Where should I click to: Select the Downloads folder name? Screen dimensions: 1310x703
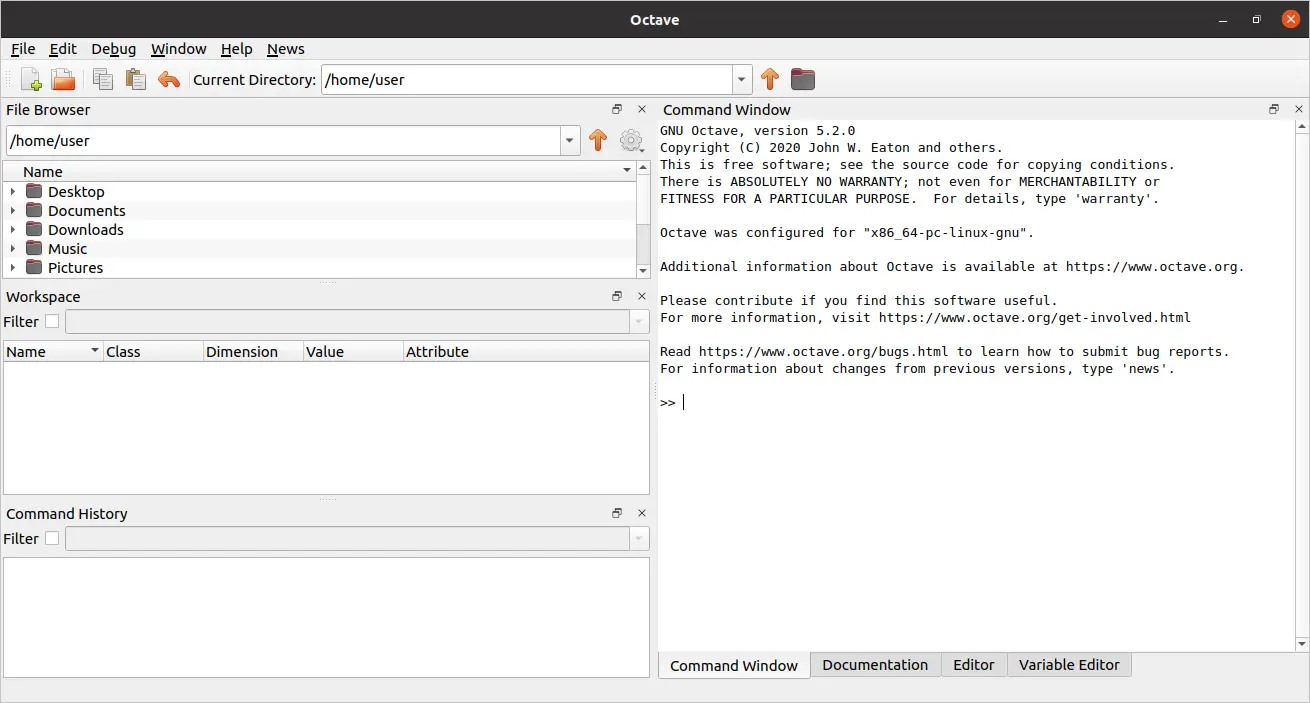[x=86, y=229]
